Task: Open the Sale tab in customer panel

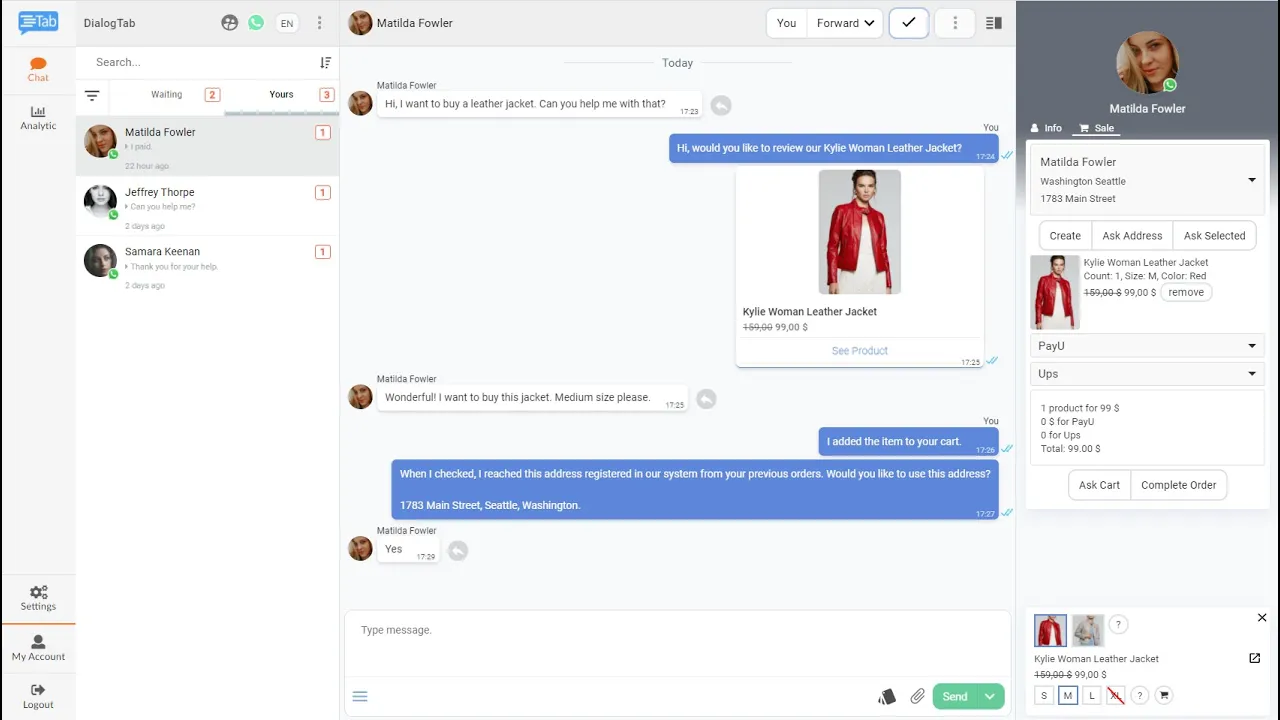Action: click(1097, 128)
